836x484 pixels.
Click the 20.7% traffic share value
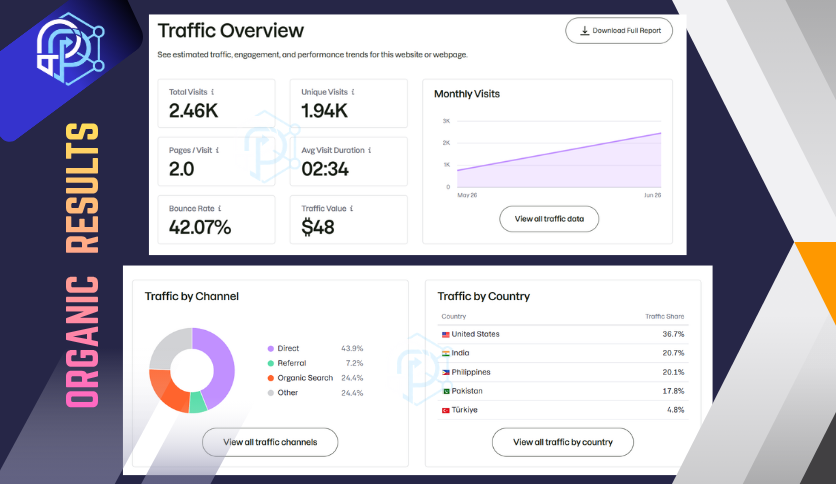pyautogui.click(x=673, y=353)
